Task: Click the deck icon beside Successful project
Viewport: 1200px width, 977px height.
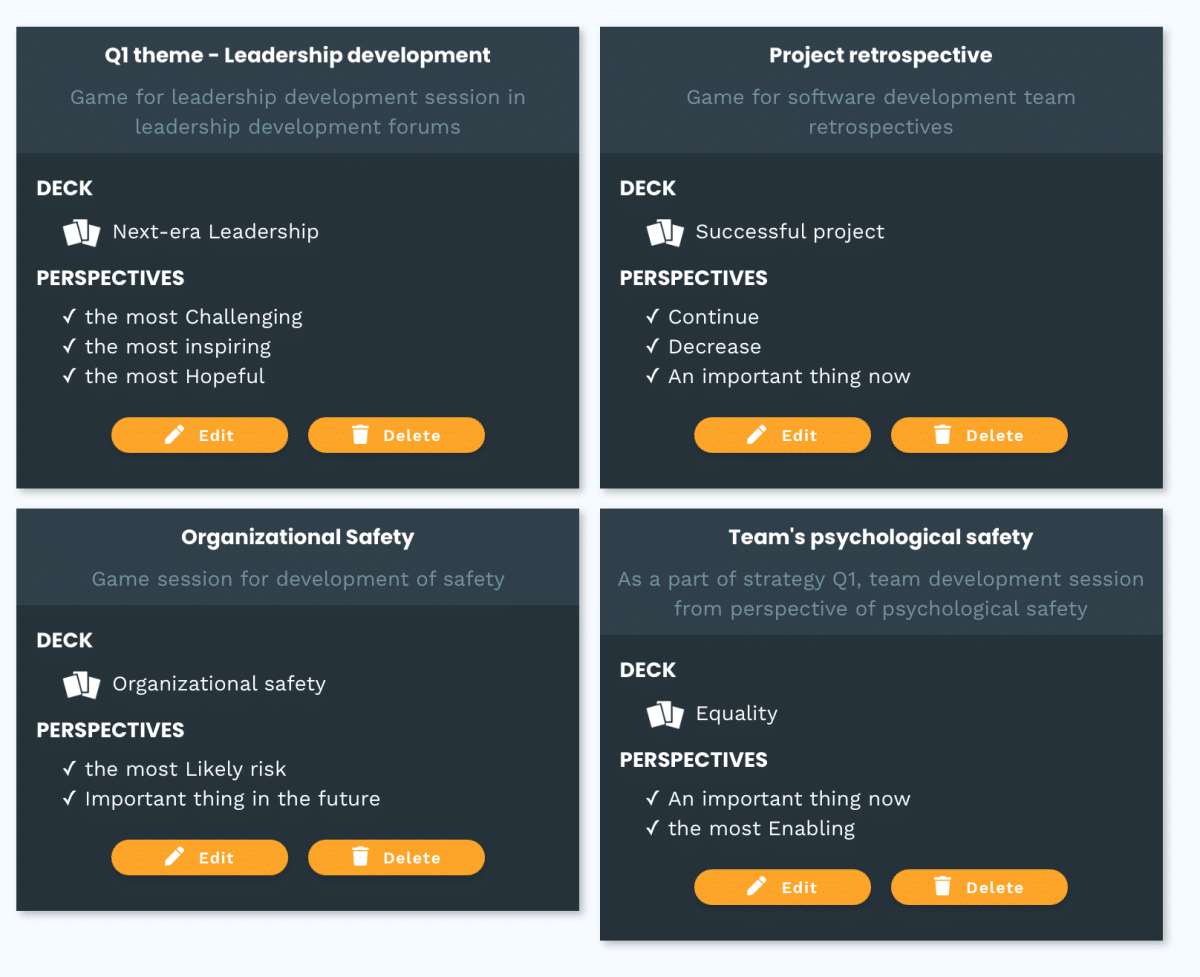Action: click(x=665, y=233)
